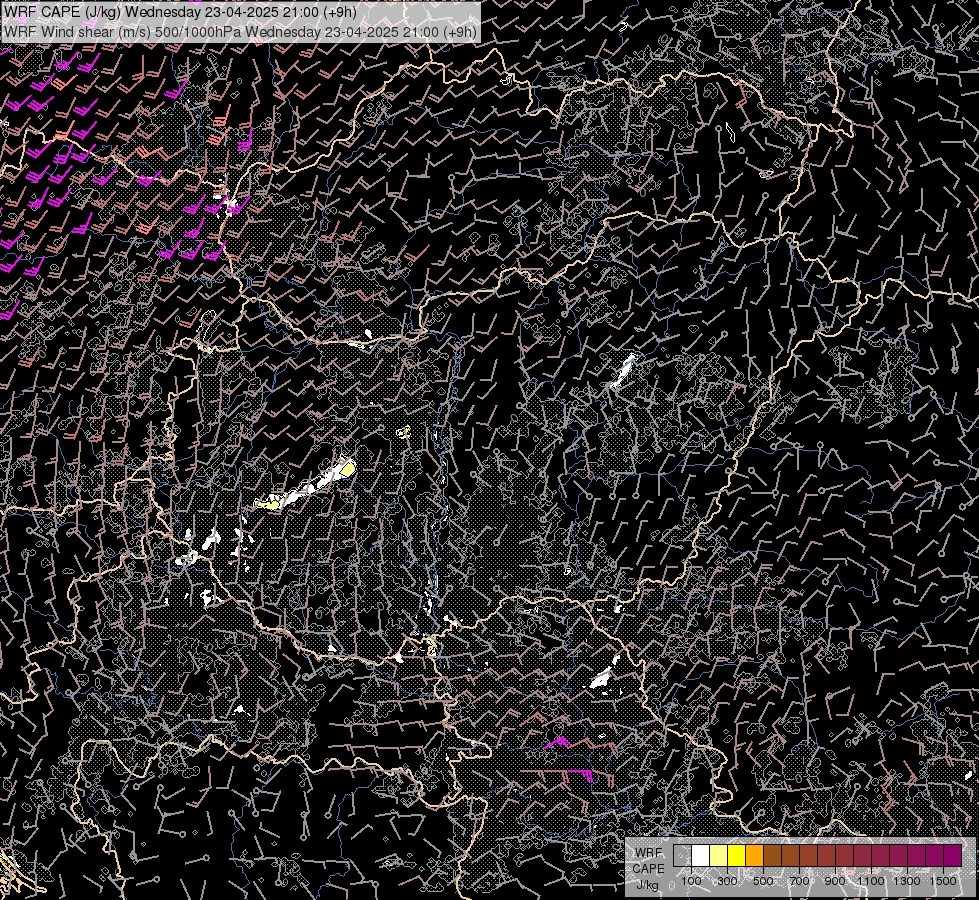Click the legend value 1500
979x900 pixels.
(x=943, y=881)
